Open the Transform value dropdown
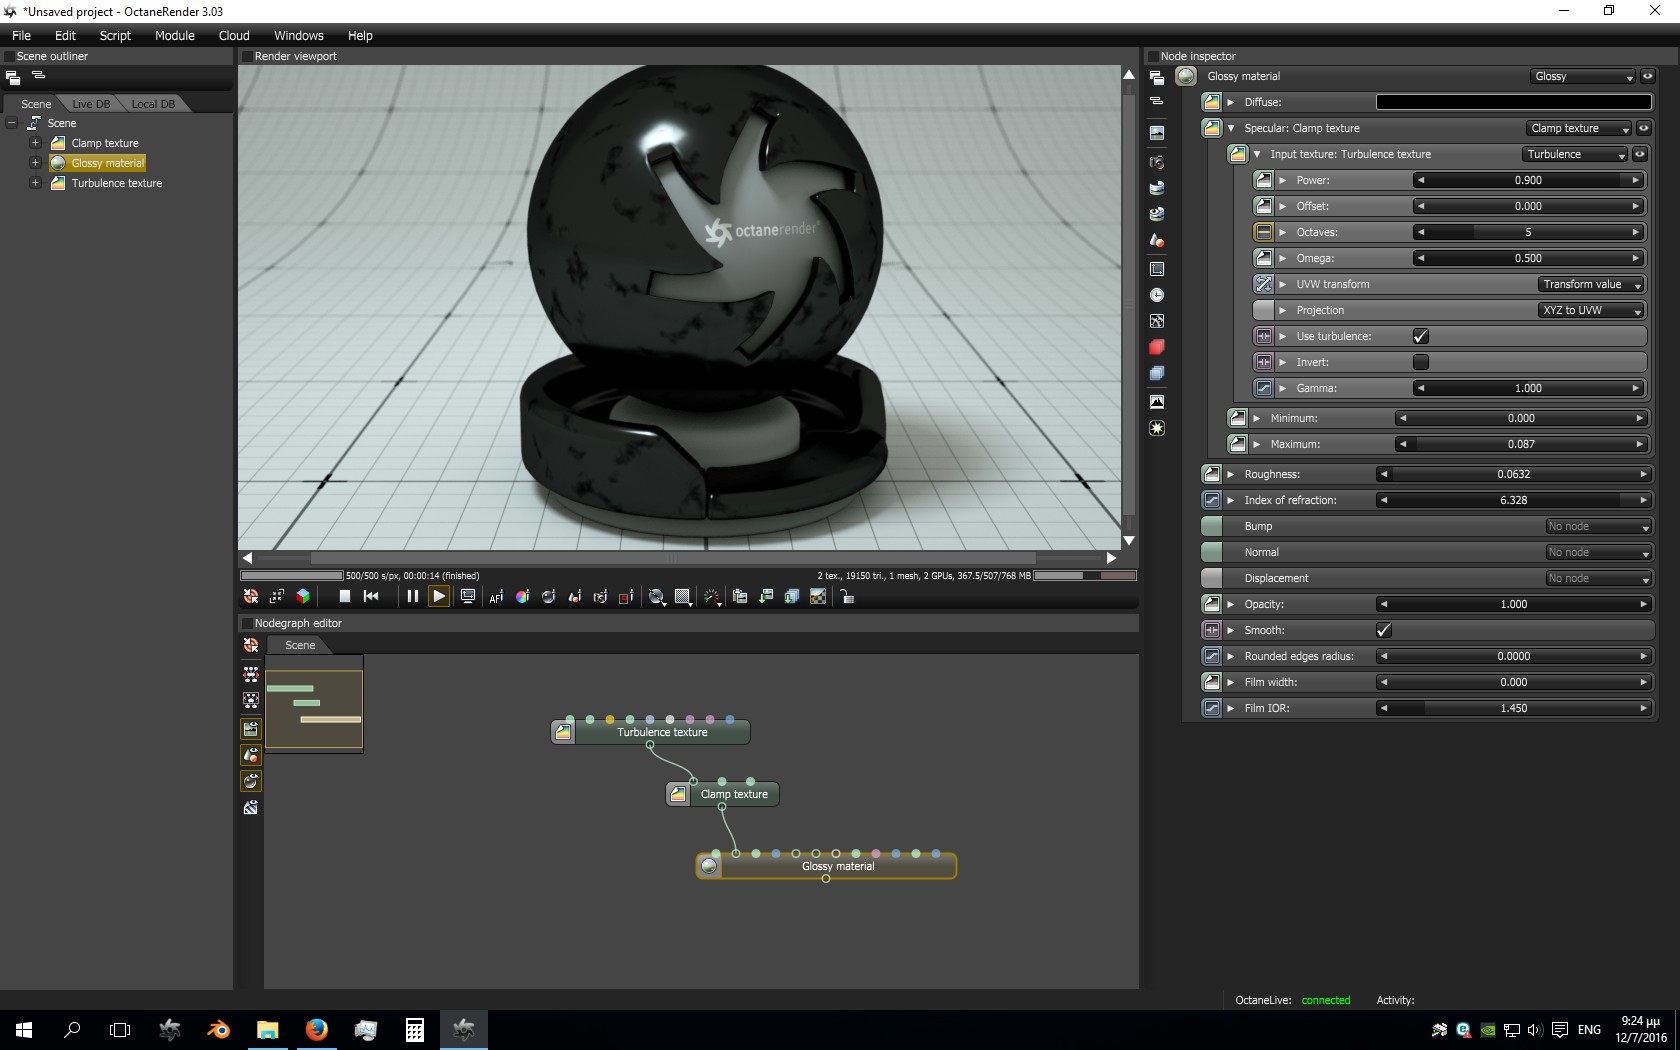Viewport: 1680px width, 1050px height. tap(1591, 284)
